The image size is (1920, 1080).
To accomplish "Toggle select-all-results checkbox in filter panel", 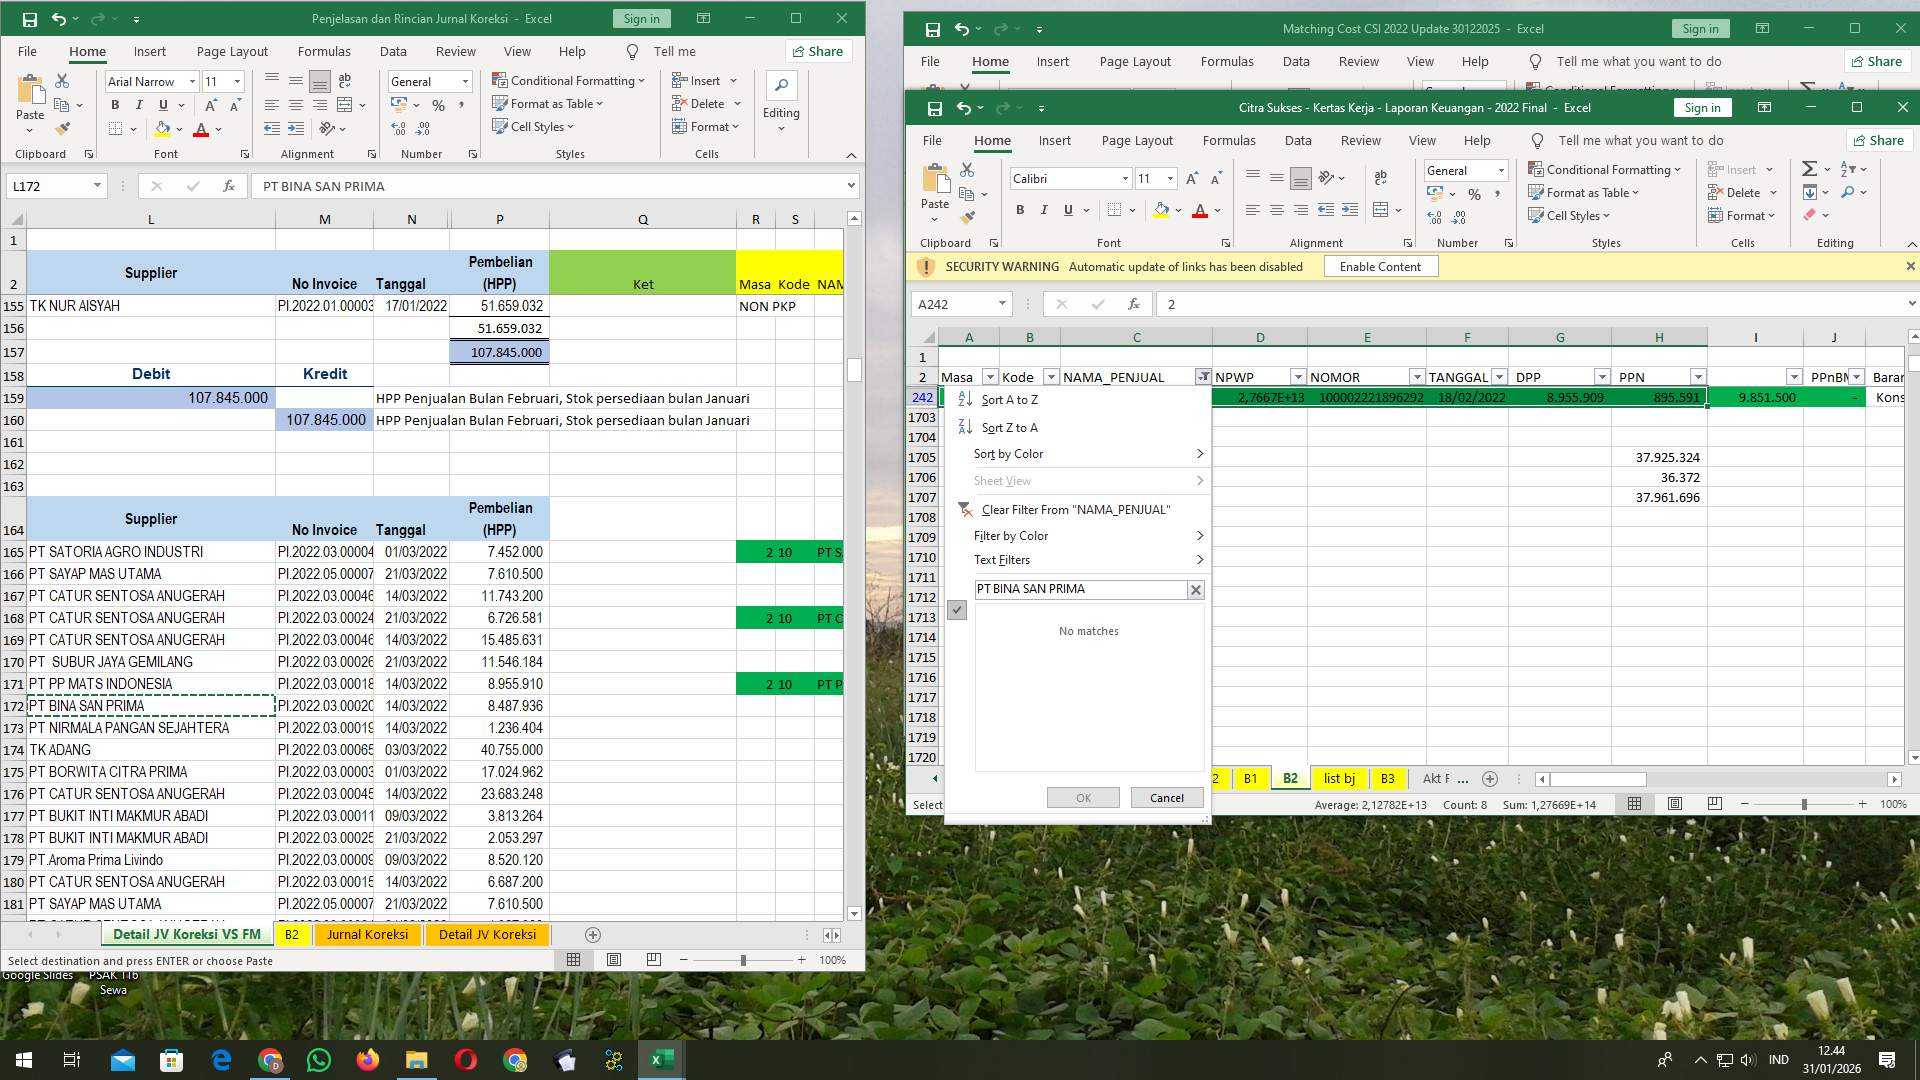I will point(957,610).
